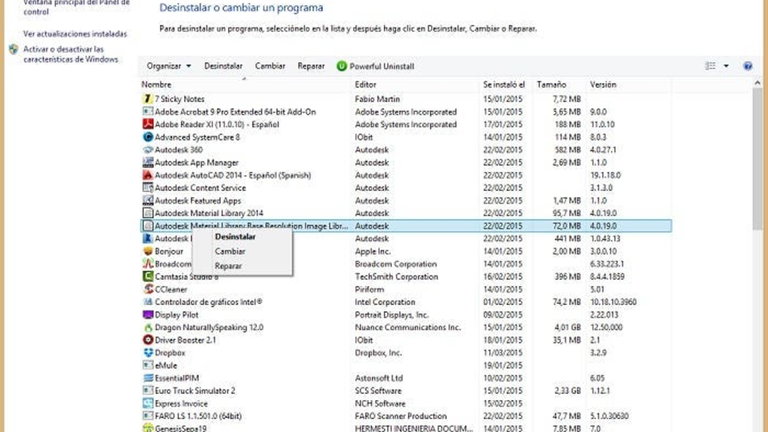
Task: Click the Powerful Uninstall green icon
Action: tap(341, 66)
